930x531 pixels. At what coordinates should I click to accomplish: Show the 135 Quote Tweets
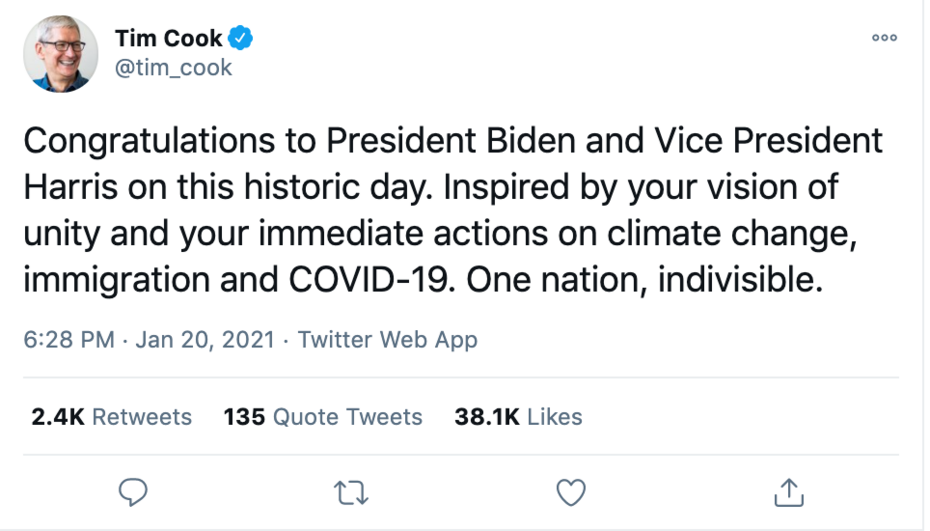[323, 416]
